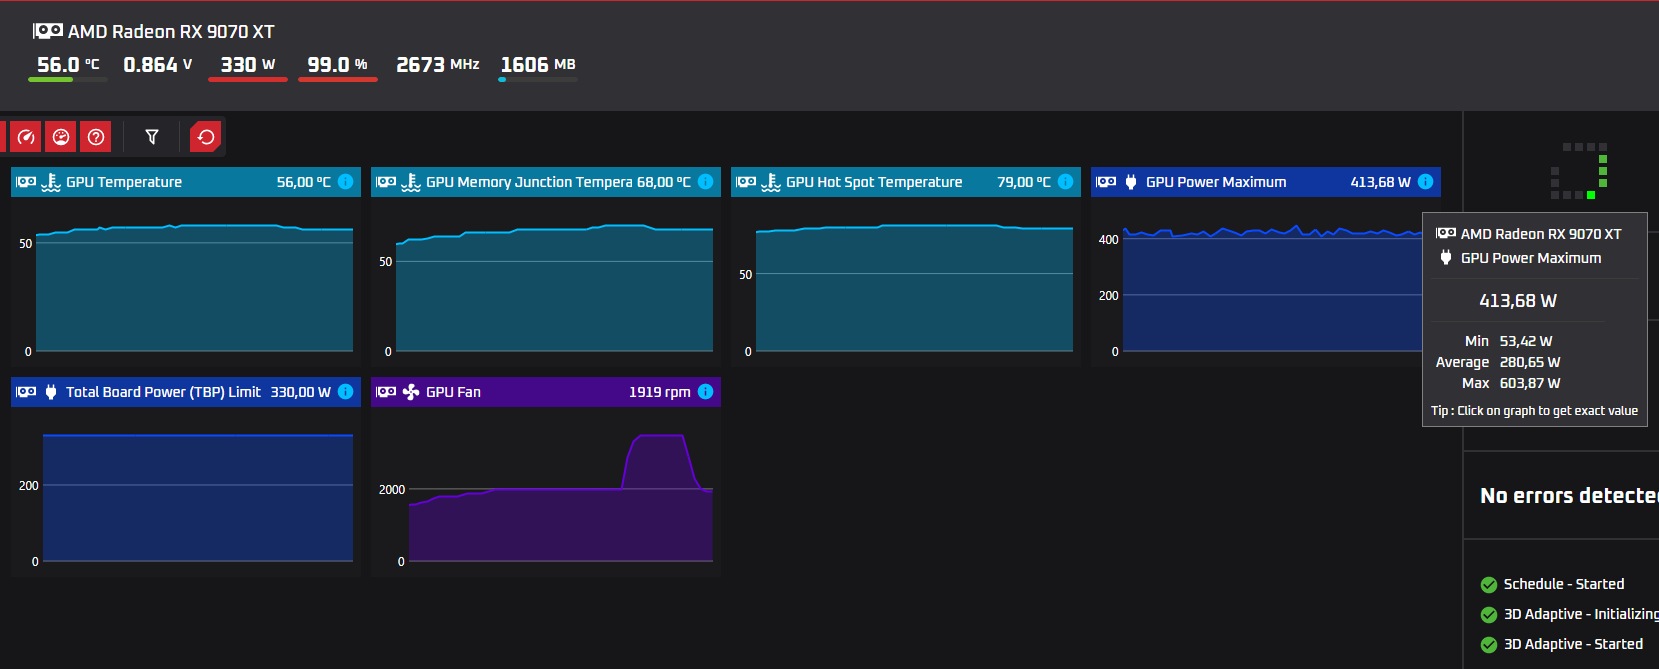
Task: Select the 56.0 °C temperature readout
Action: tap(68, 65)
